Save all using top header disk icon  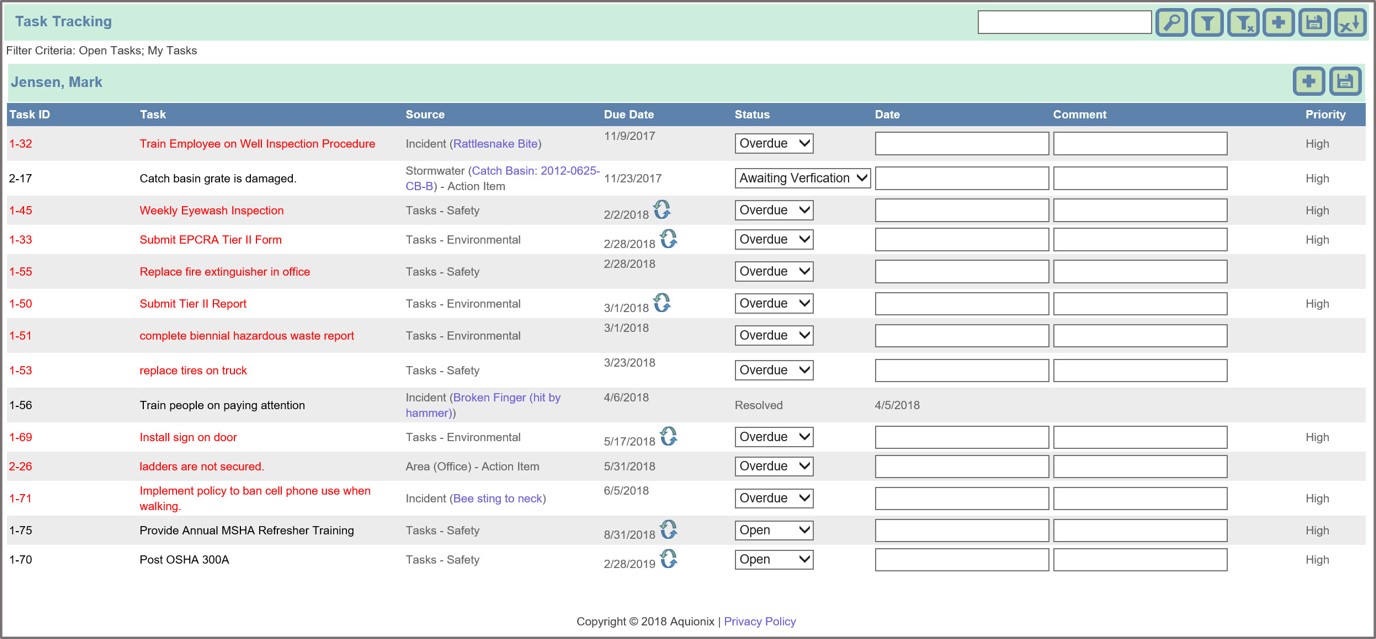[x=1314, y=22]
